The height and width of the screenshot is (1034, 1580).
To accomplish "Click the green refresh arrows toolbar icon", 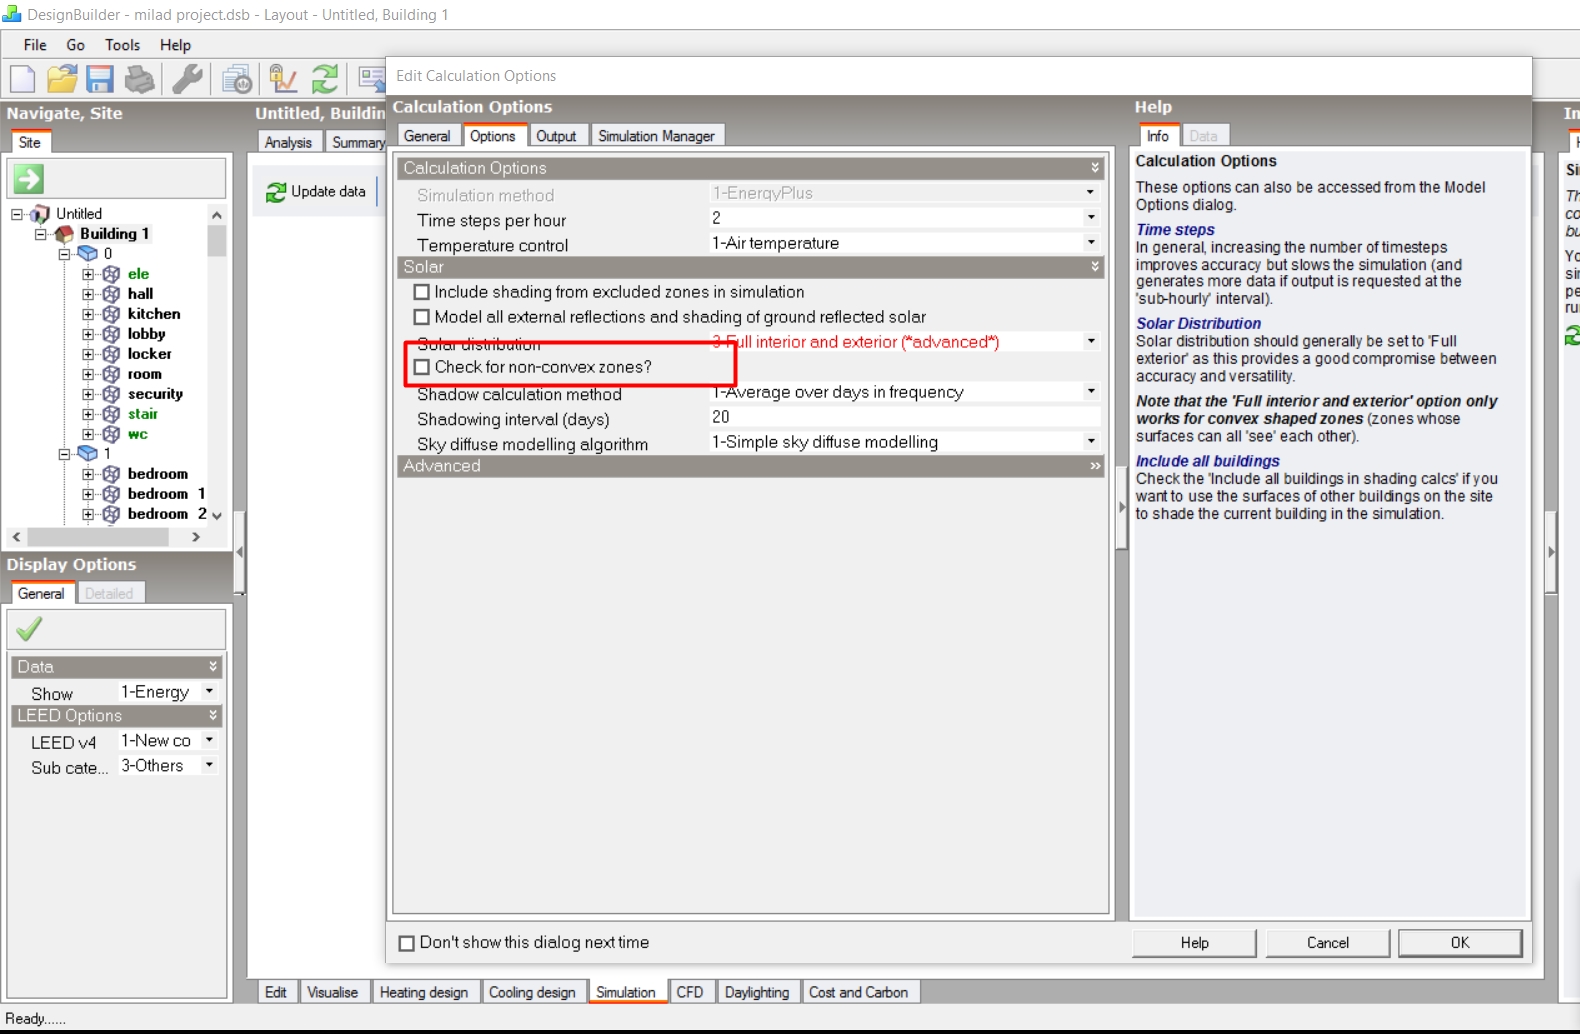I will point(325,79).
